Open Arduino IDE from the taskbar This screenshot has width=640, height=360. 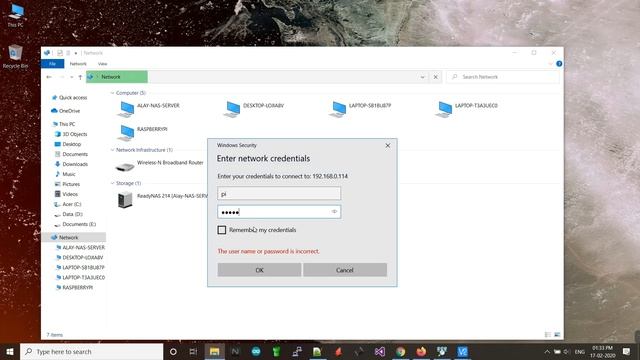pos(256,351)
